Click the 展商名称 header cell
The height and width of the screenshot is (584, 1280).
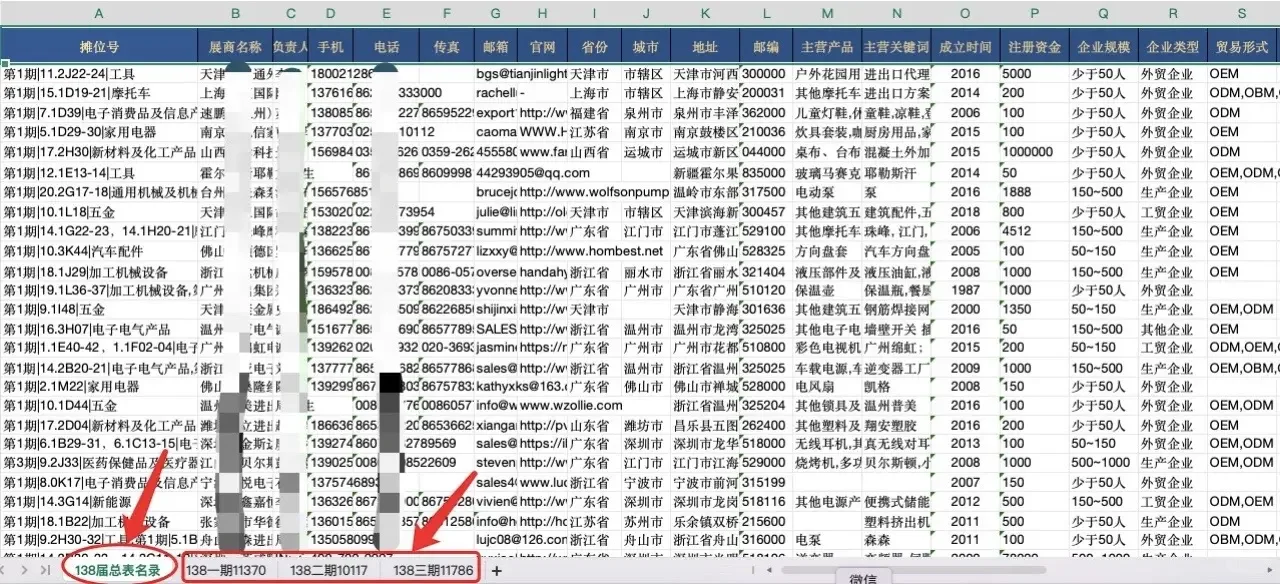tap(236, 47)
